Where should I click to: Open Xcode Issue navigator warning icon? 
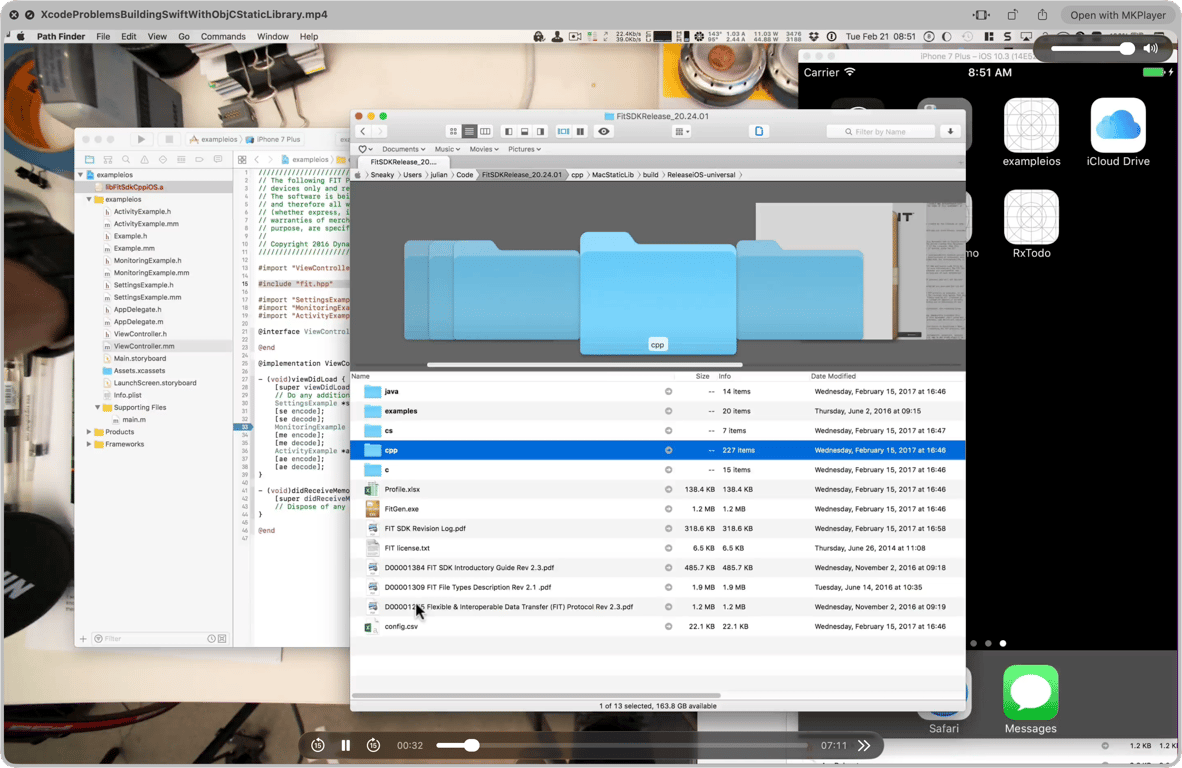pyautogui.click(x=144, y=160)
